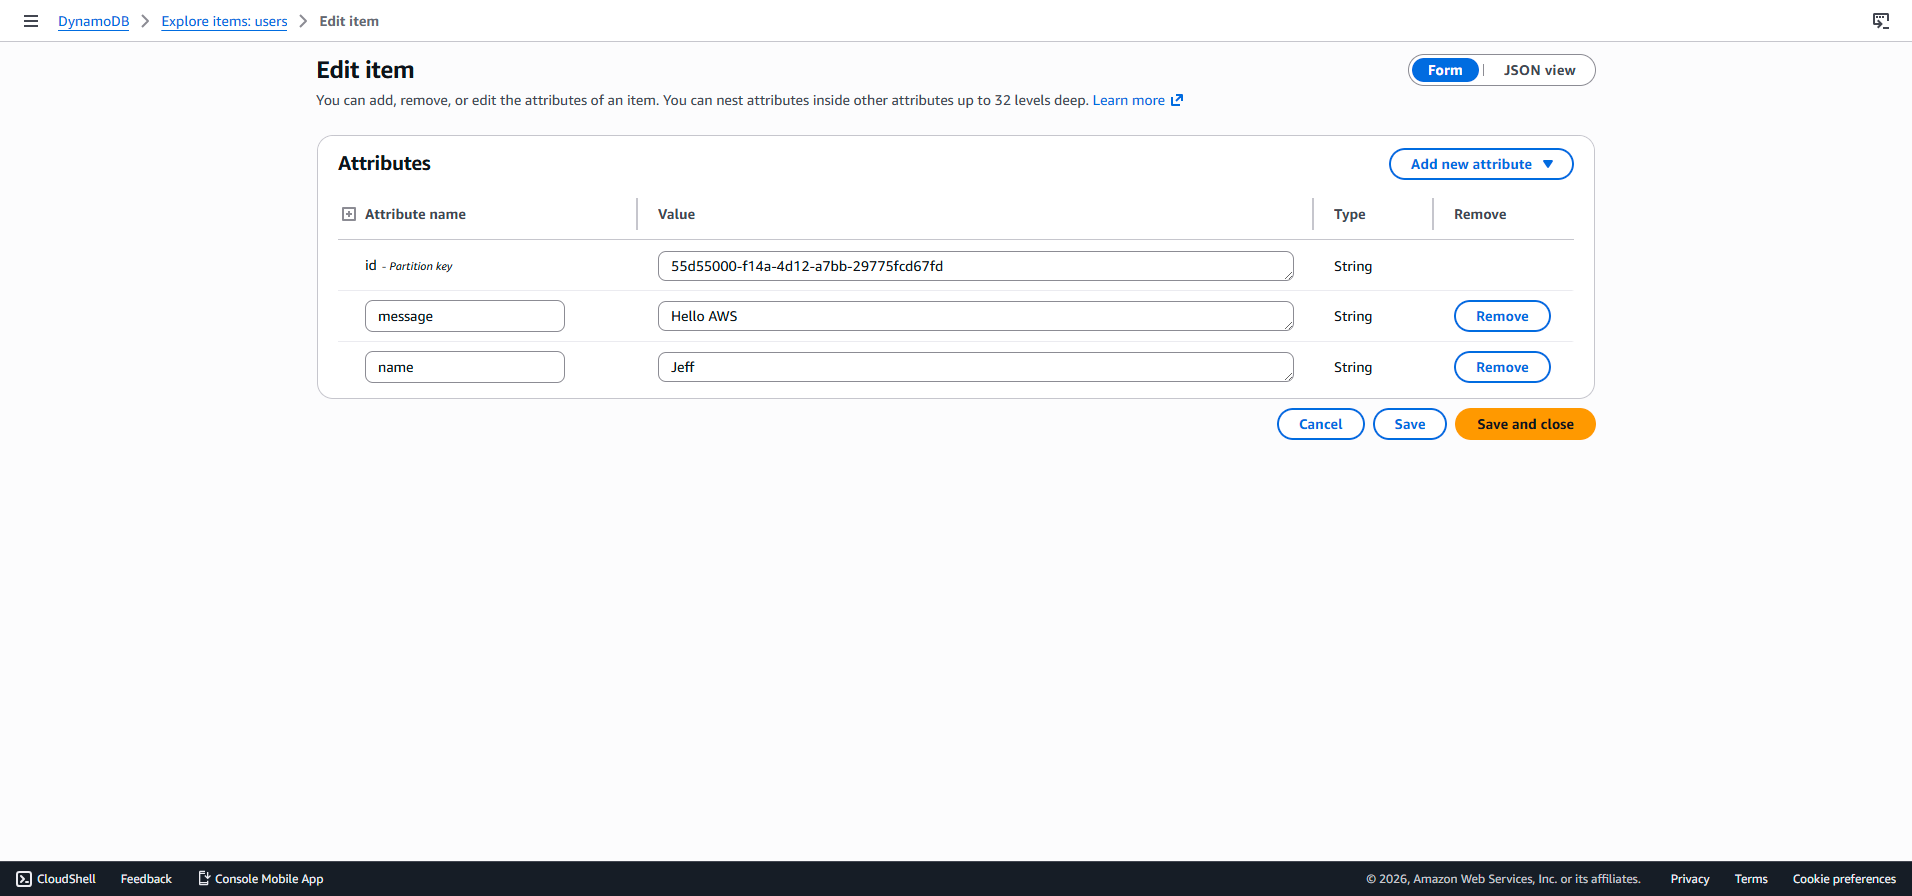Click the Edit item breadcrumb text

click(349, 21)
